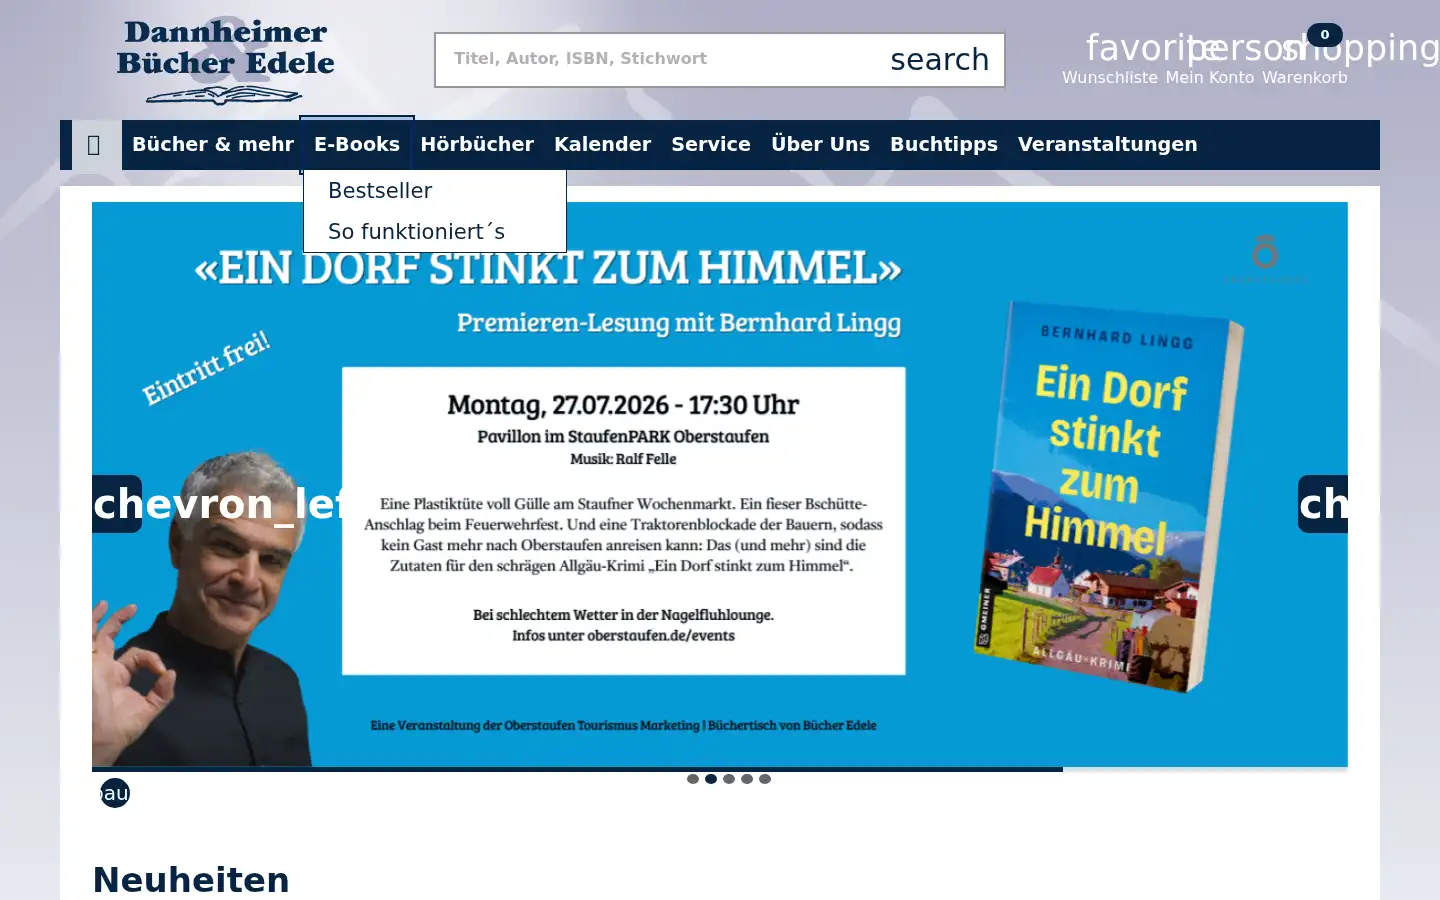Open the Hörbücher menu

click(477, 145)
